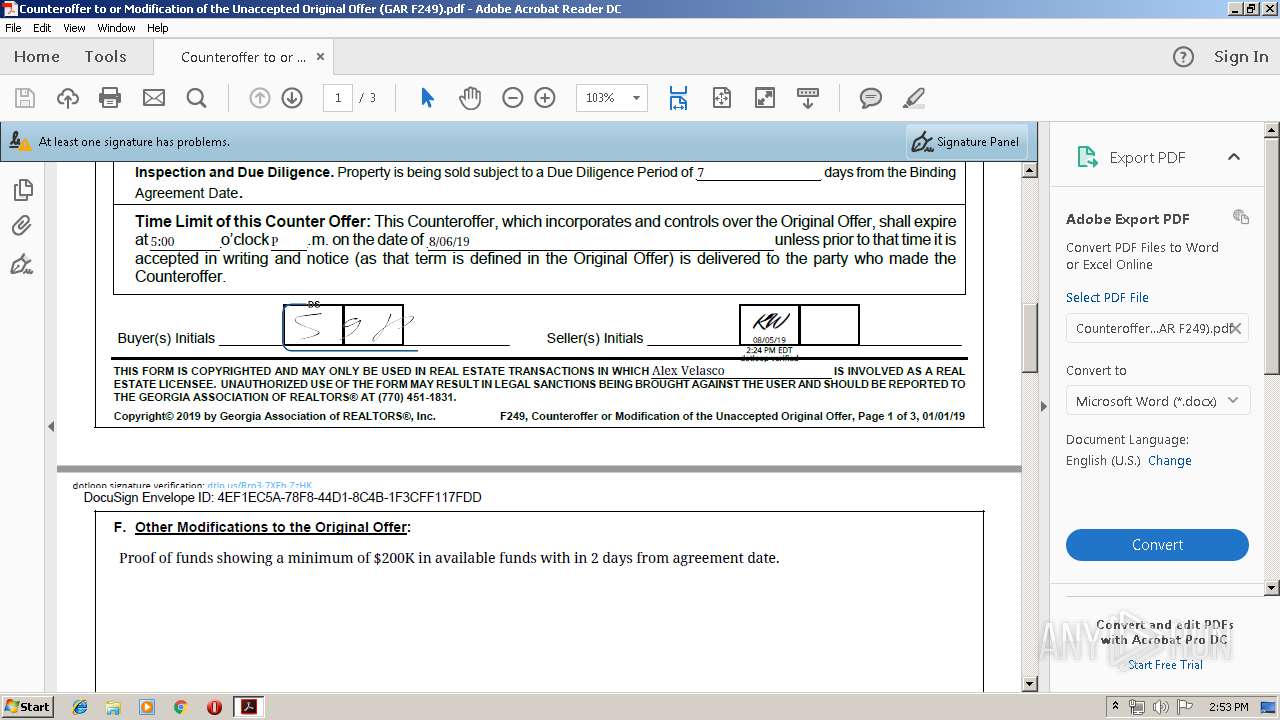Open the Find text magnifier icon
The height and width of the screenshot is (720, 1280).
197,98
